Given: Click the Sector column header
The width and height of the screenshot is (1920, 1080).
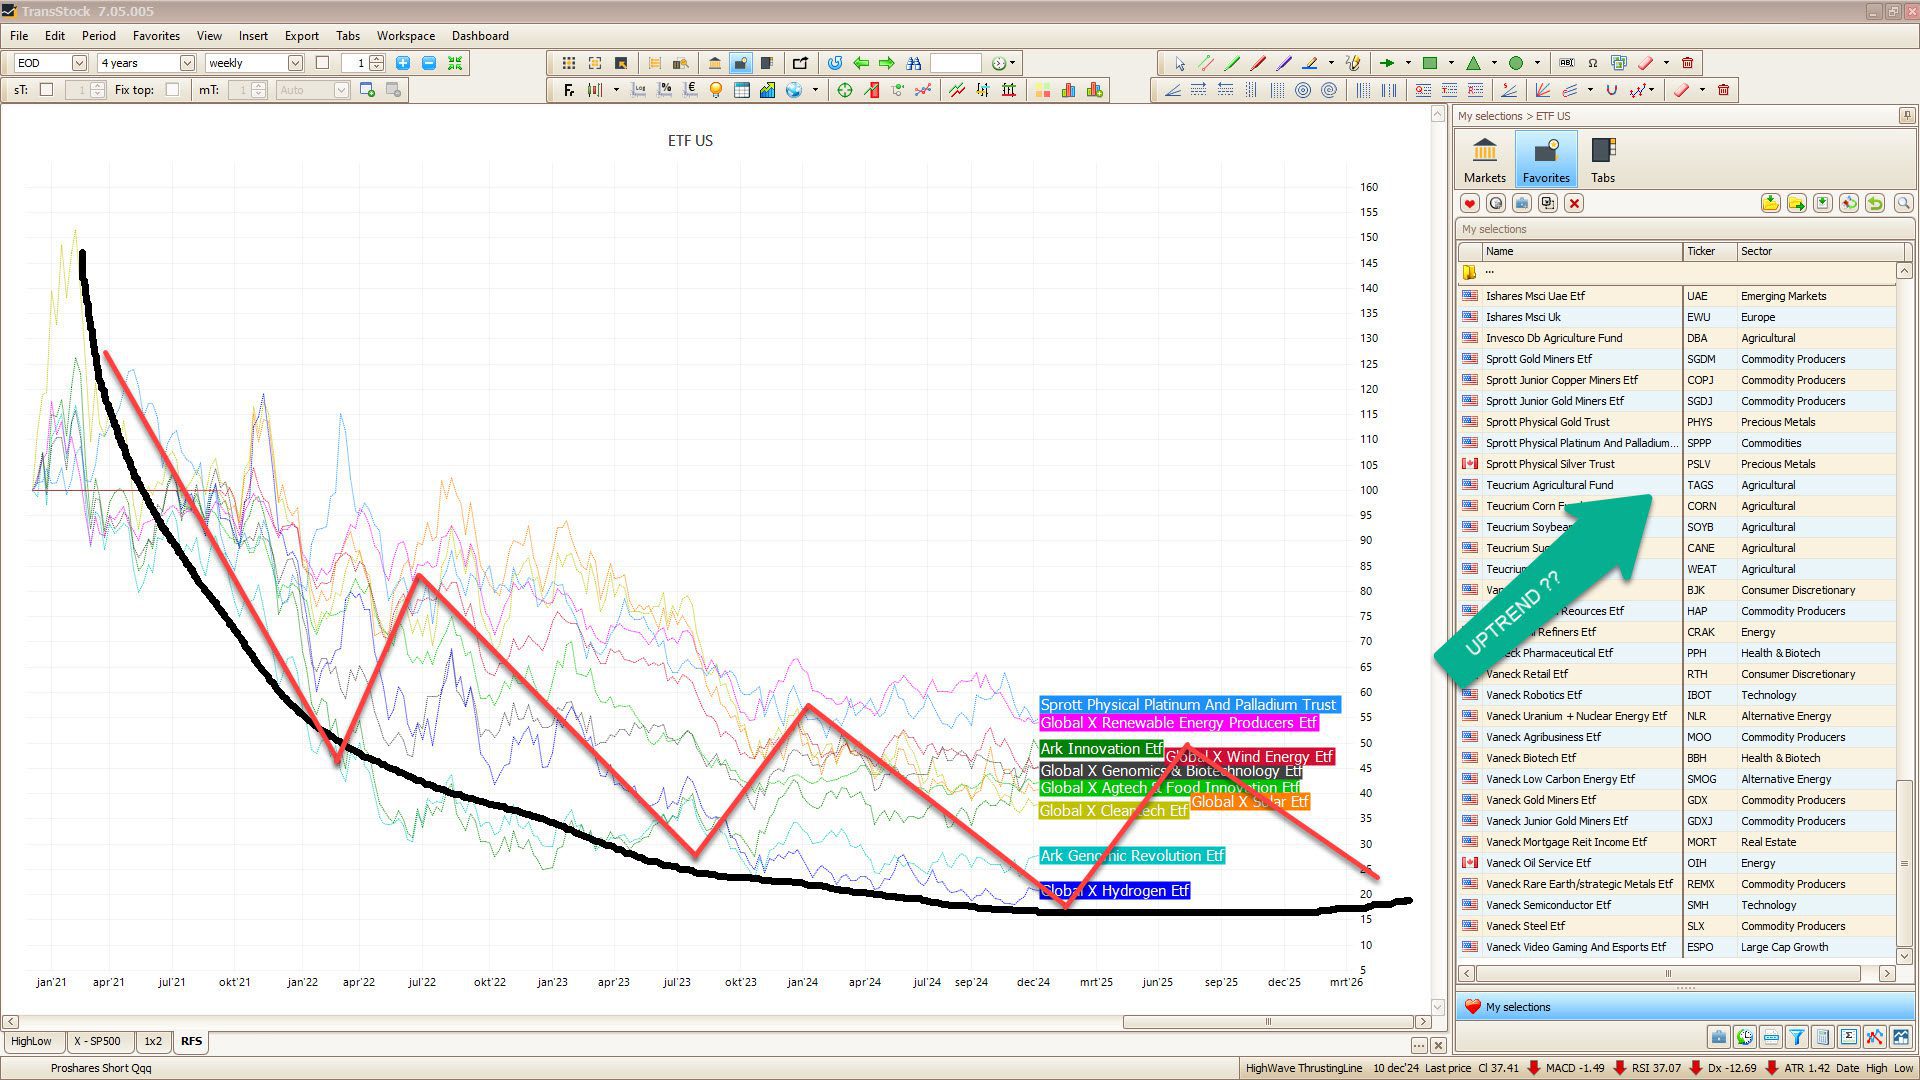Looking at the screenshot, I should [x=1757, y=251].
